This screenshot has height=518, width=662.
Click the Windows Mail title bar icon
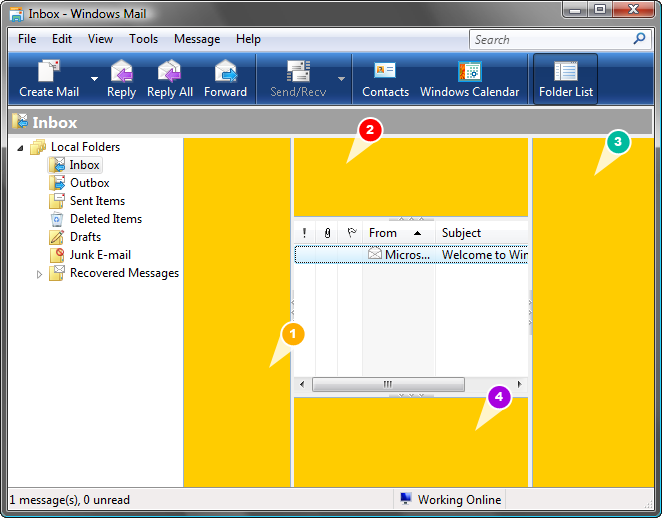click(x=17, y=14)
